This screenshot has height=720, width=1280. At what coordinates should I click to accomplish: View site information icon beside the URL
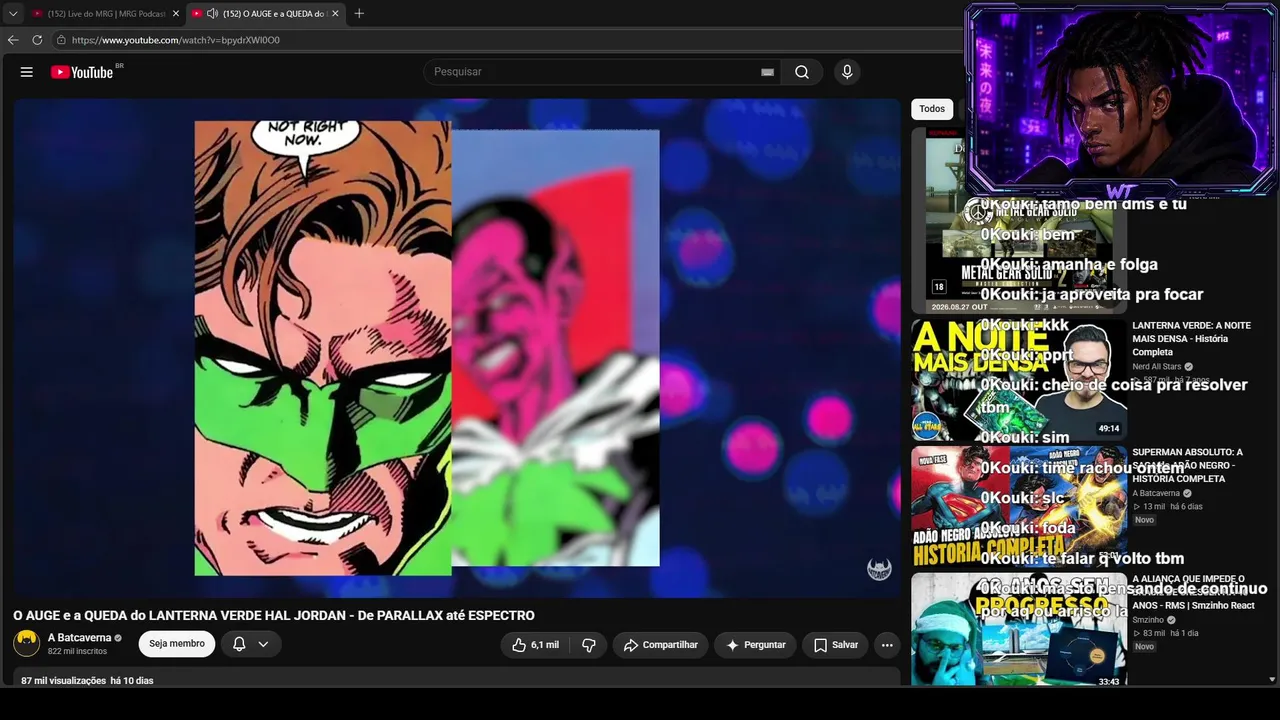point(61,40)
